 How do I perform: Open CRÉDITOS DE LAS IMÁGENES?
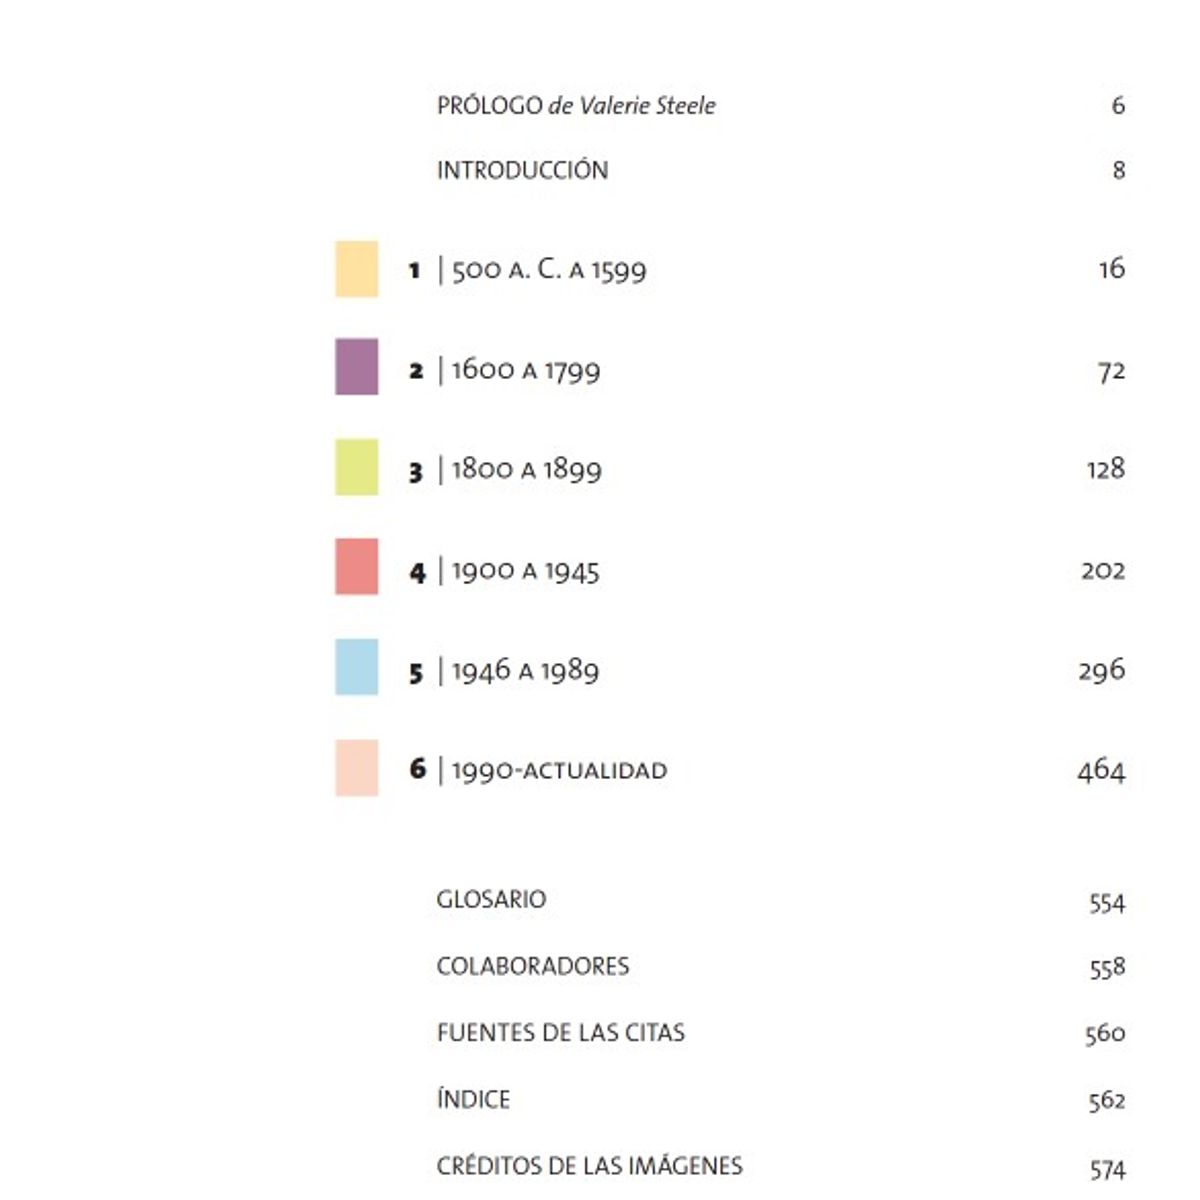[590, 1165]
